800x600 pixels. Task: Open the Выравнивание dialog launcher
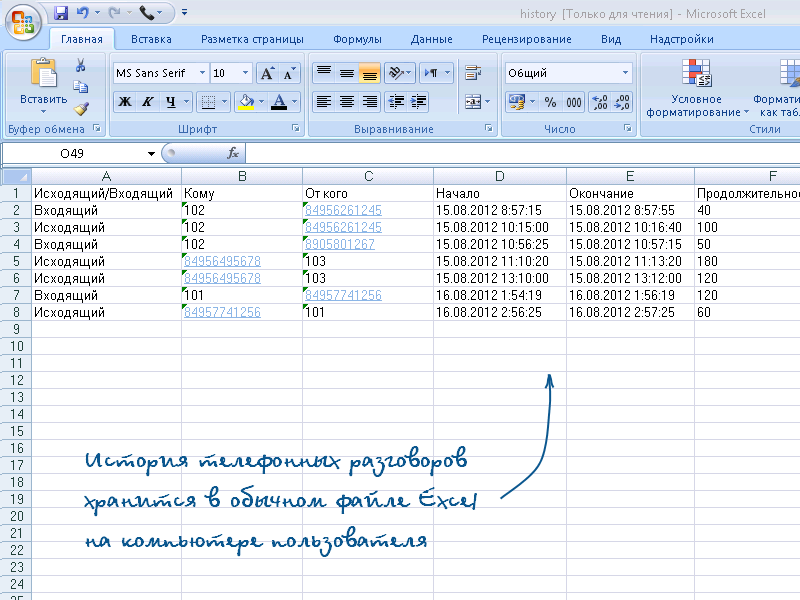(488, 128)
